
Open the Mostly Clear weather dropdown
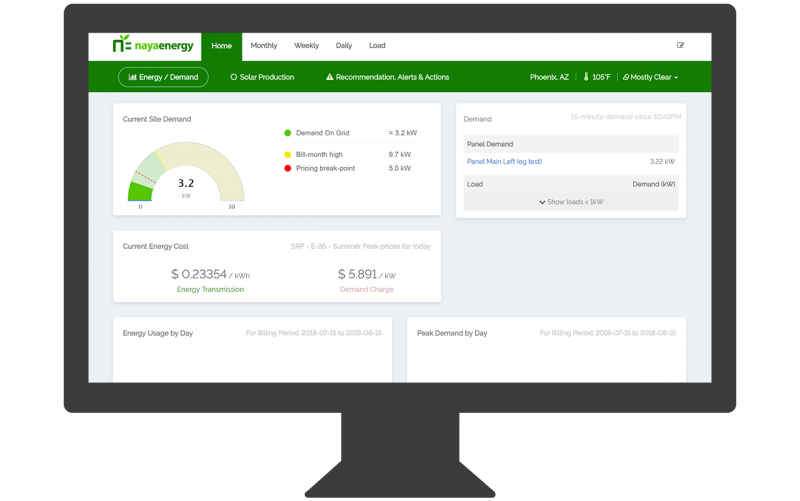pos(652,77)
